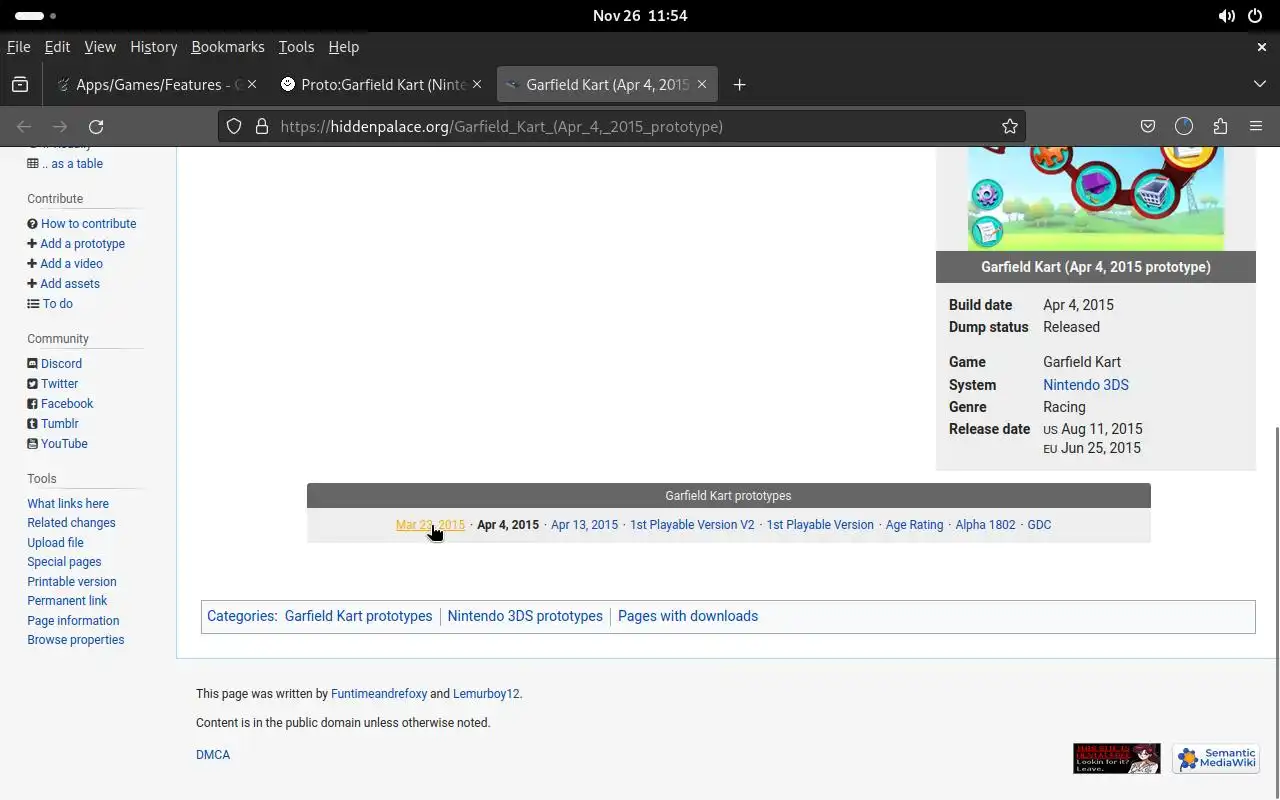
Task: Open the Apr 13, 2015 prototype link
Action: pos(584,525)
